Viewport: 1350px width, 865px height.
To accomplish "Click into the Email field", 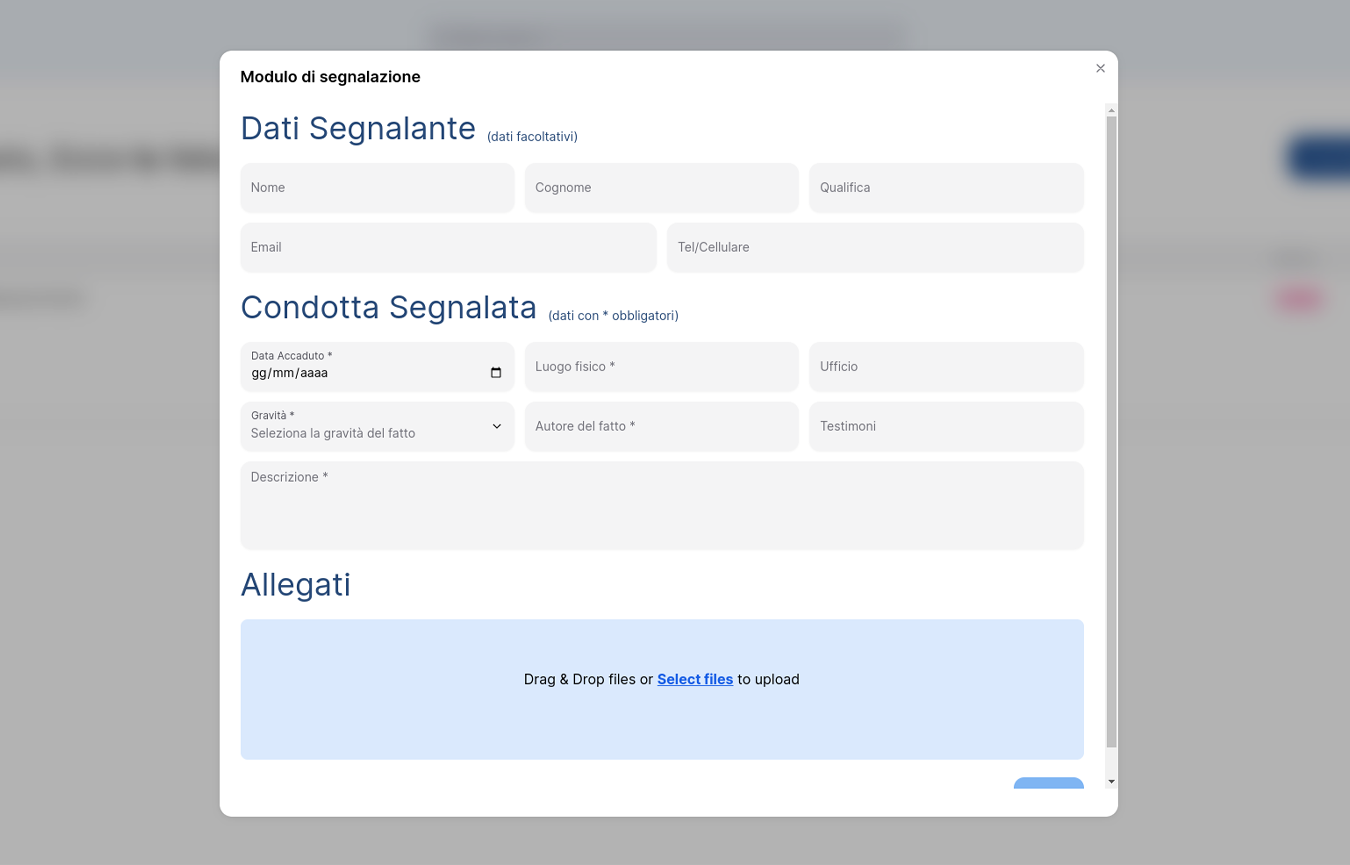I will point(448,248).
